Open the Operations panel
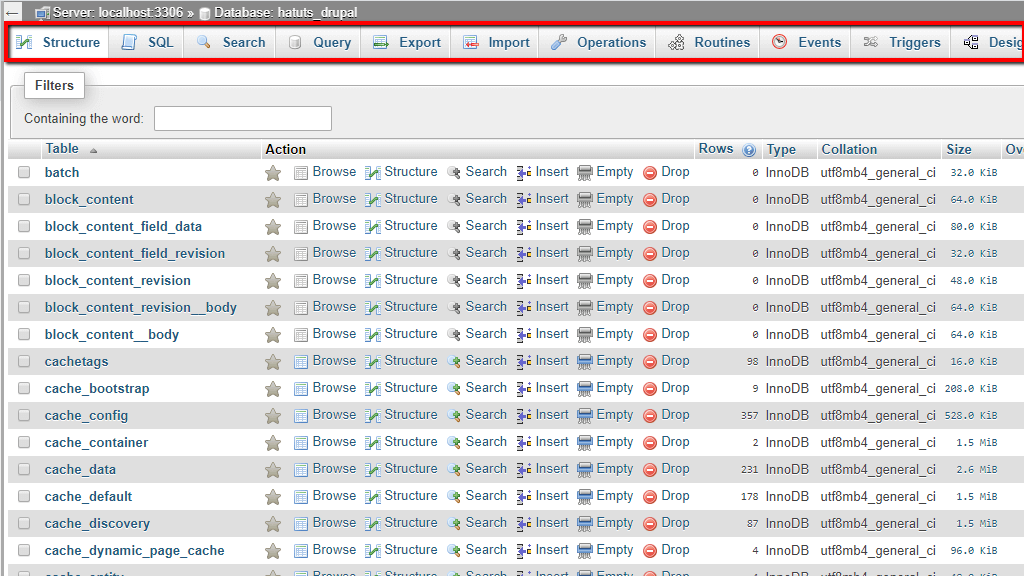Screen dimensions: 1024x576 tap(562, 42)
